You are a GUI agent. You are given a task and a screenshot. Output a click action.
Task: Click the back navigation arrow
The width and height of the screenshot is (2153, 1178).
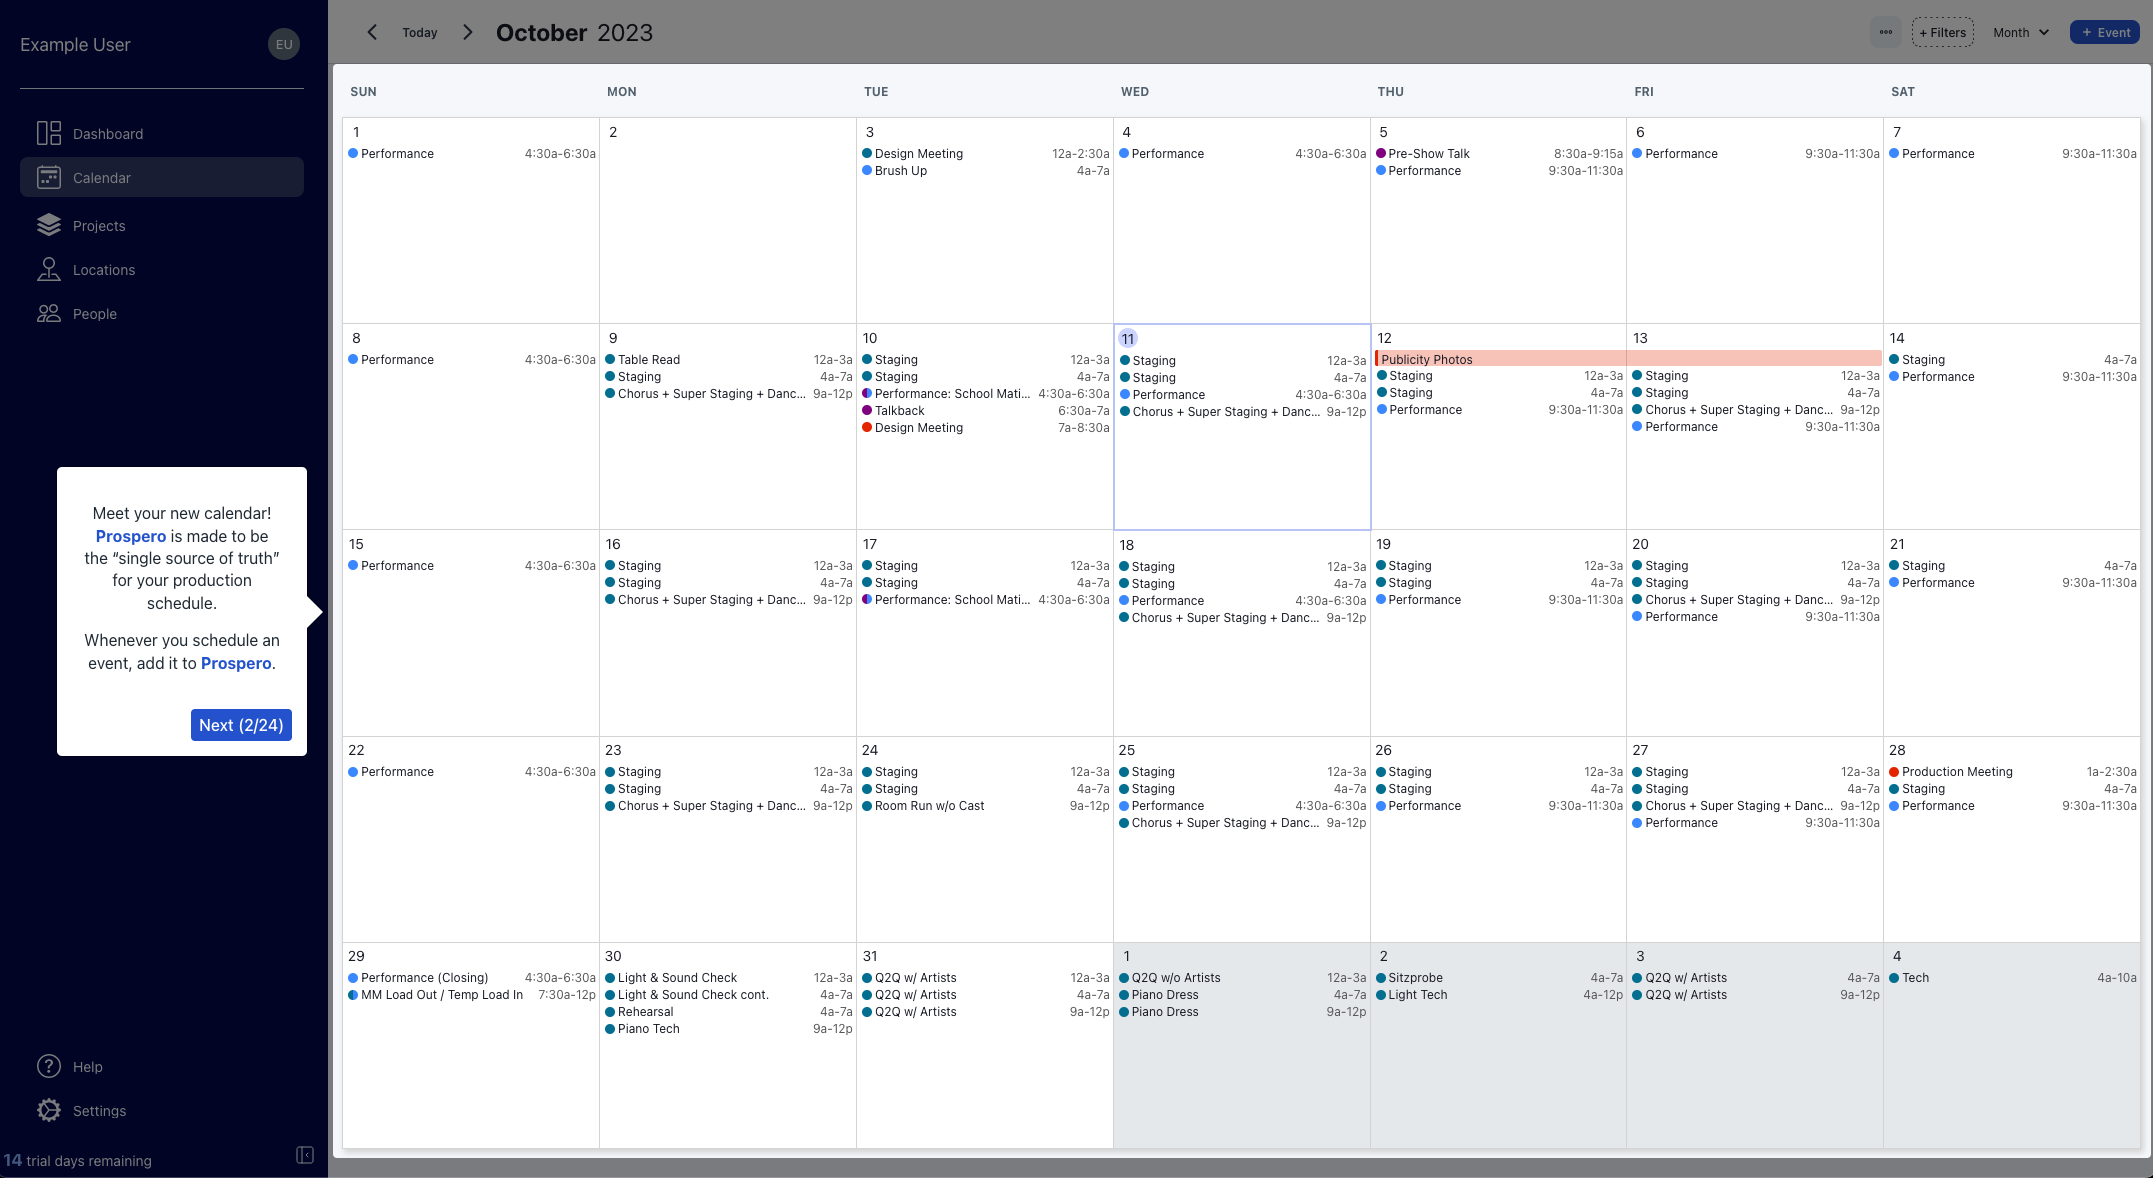pos(371,32)
